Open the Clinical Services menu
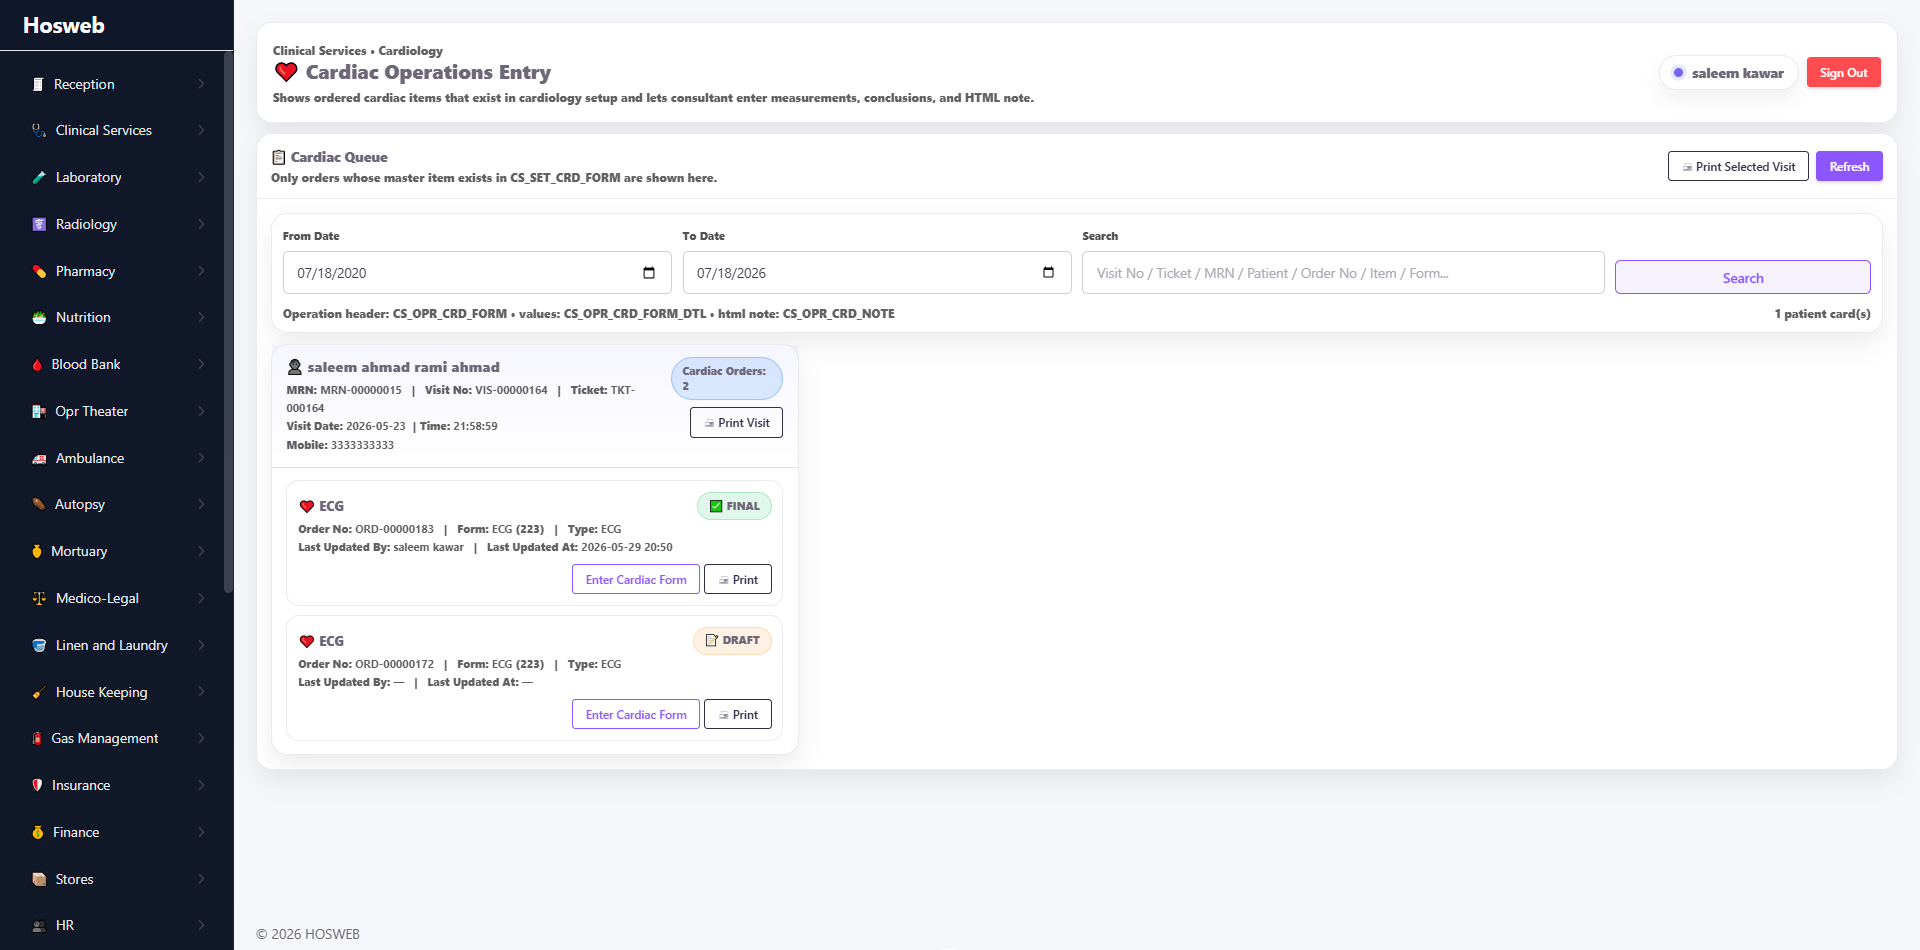This screenshot has height=950, width=1920. (x=117, y=130)
